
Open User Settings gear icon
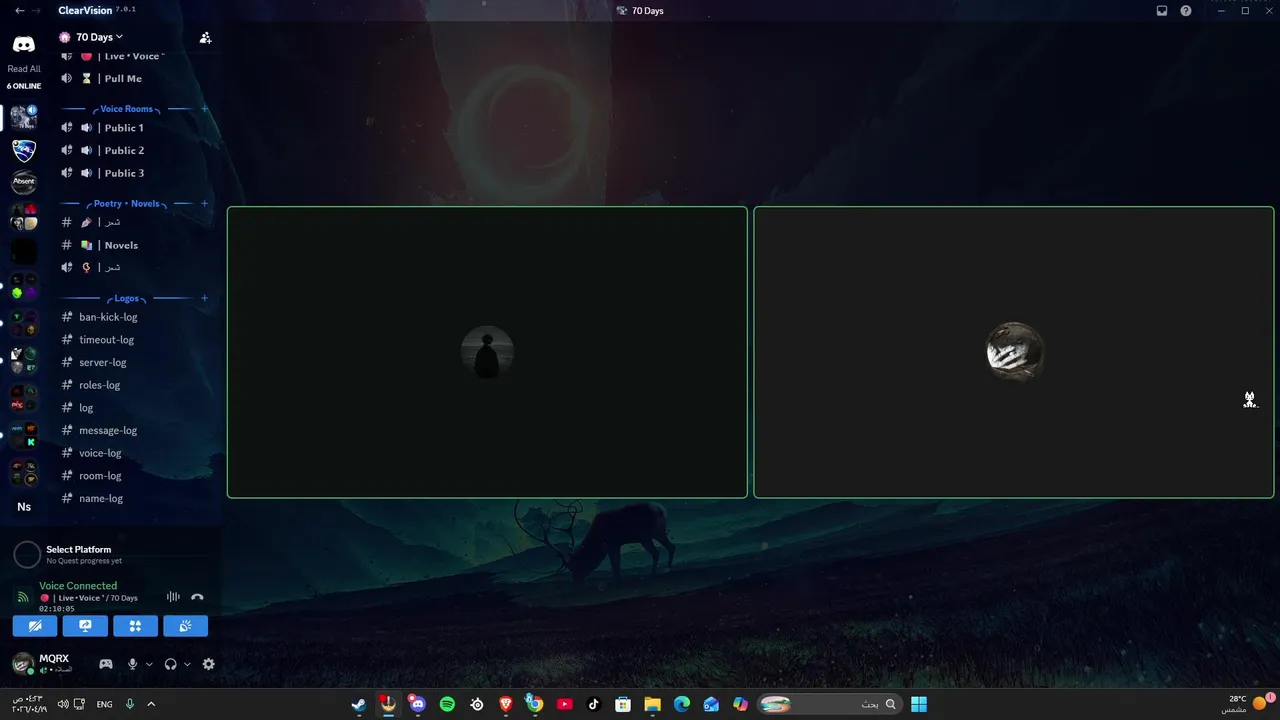(209, 664)
